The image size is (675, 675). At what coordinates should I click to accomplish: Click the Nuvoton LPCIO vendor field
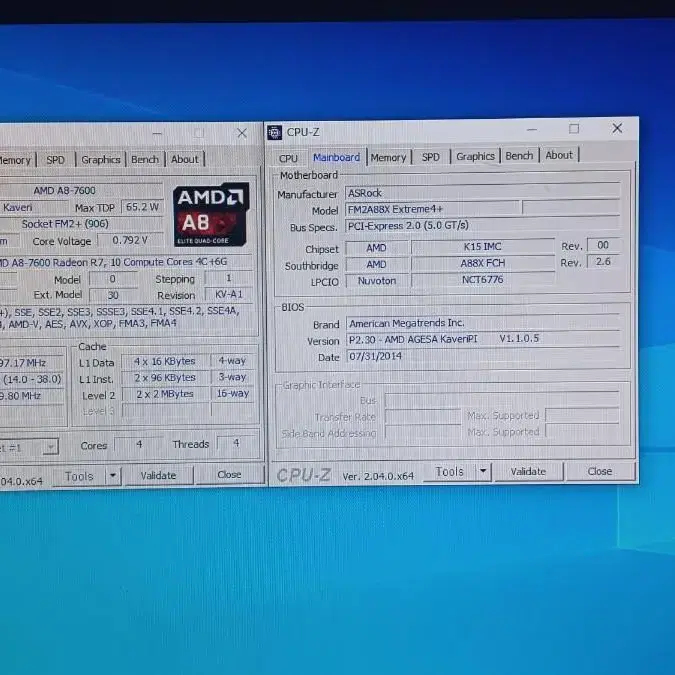coord(377,281)
